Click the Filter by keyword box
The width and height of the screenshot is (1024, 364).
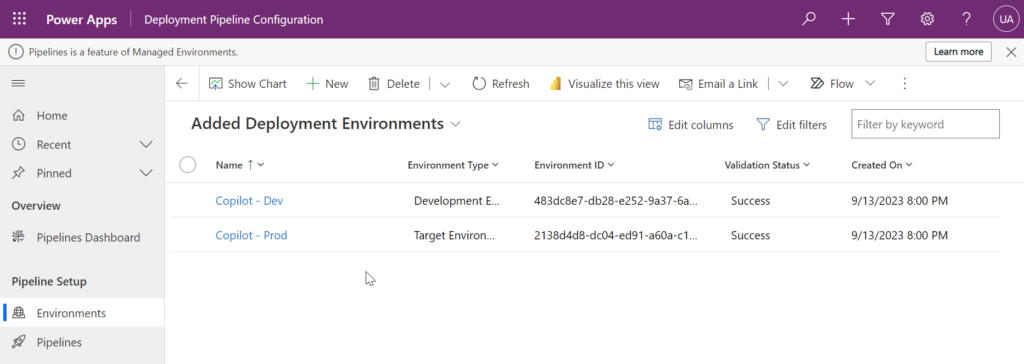tap(925, 124)
